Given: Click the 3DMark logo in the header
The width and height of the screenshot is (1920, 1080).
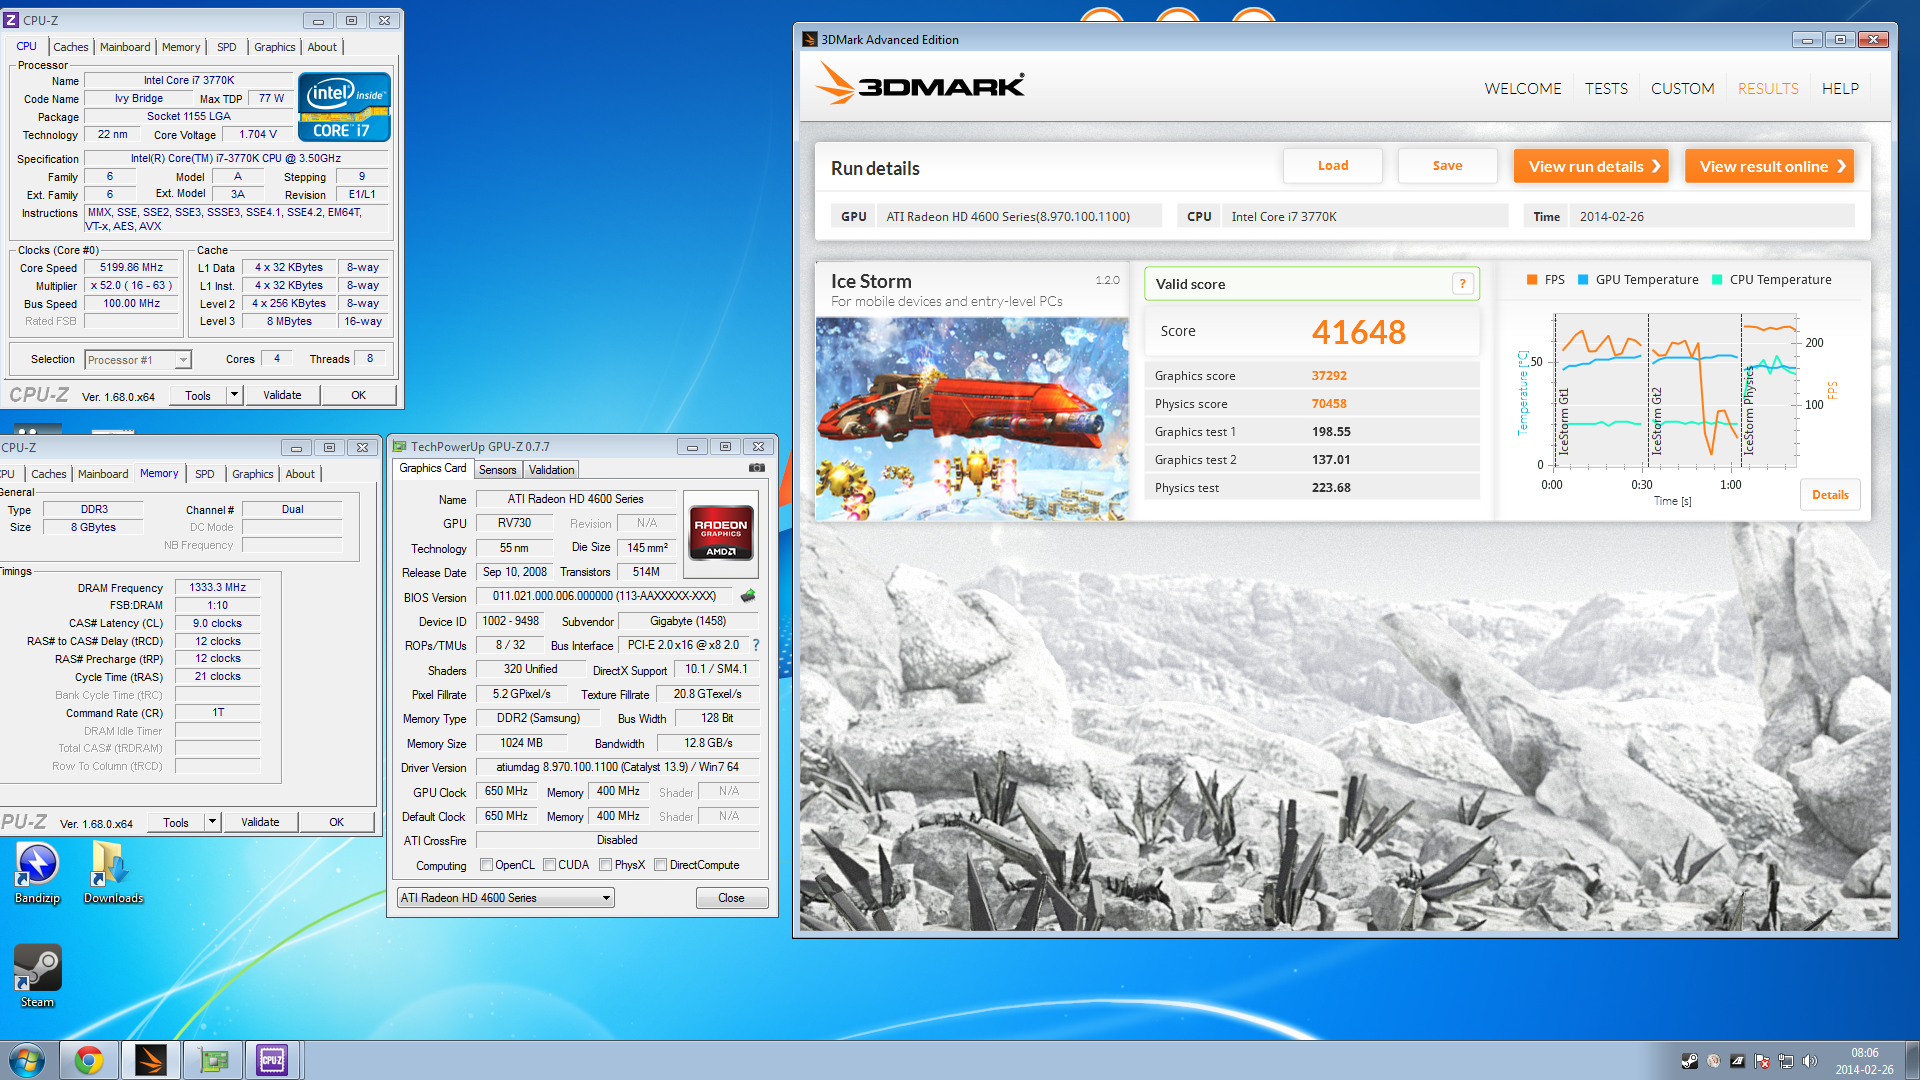Looking at the screenshot, I should tap(919, 84).
